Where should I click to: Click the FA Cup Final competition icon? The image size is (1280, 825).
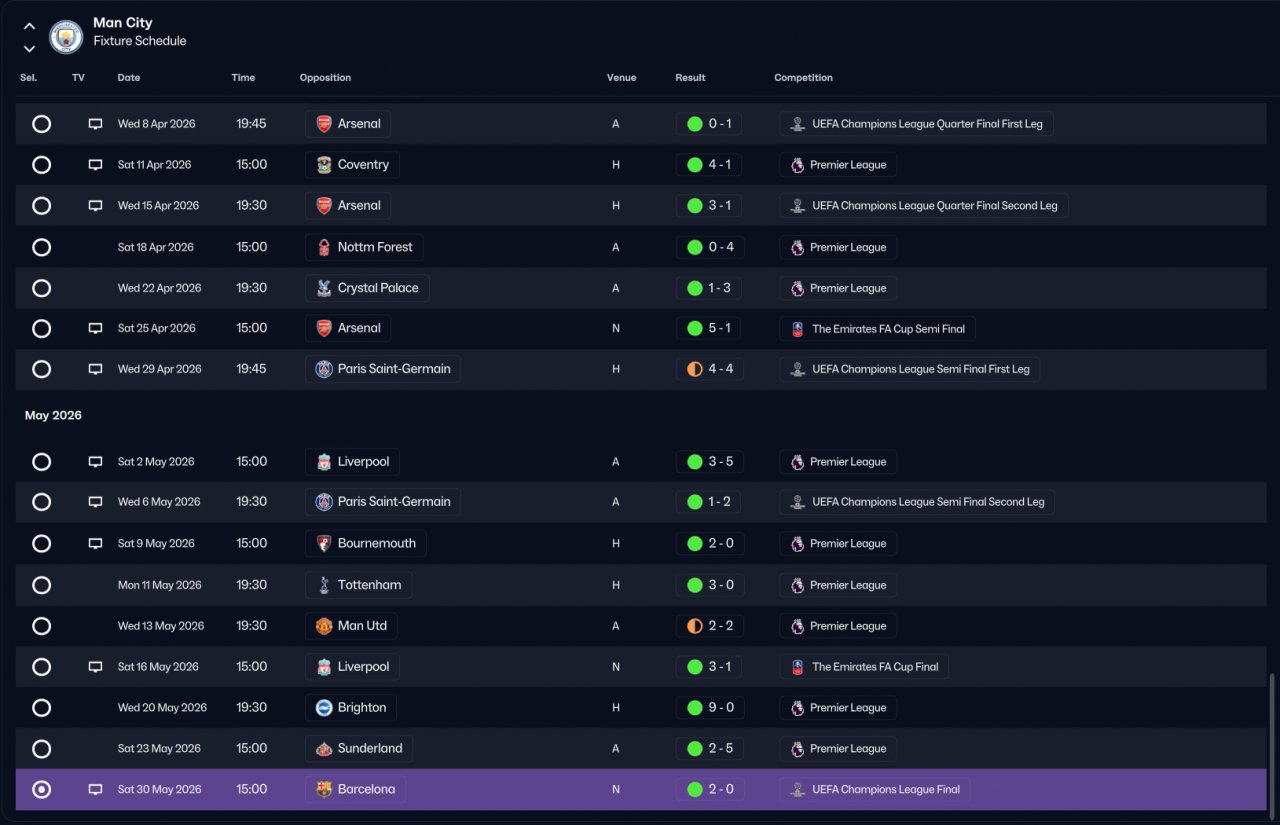[797, 667]
